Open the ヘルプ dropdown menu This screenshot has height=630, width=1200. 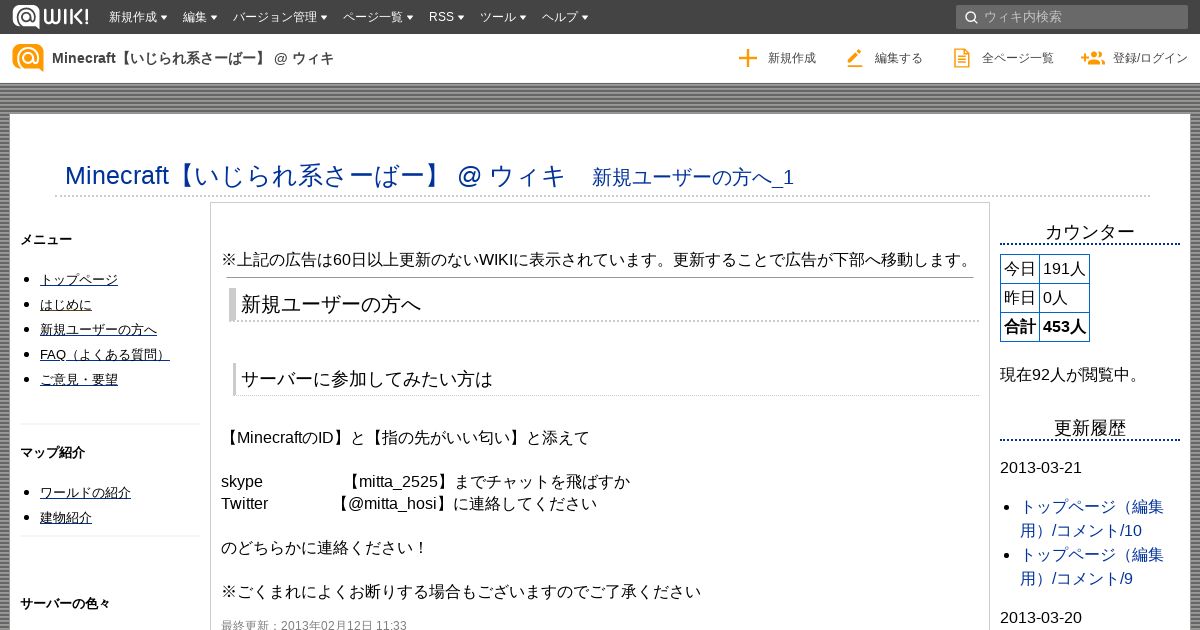coord(565,17)
